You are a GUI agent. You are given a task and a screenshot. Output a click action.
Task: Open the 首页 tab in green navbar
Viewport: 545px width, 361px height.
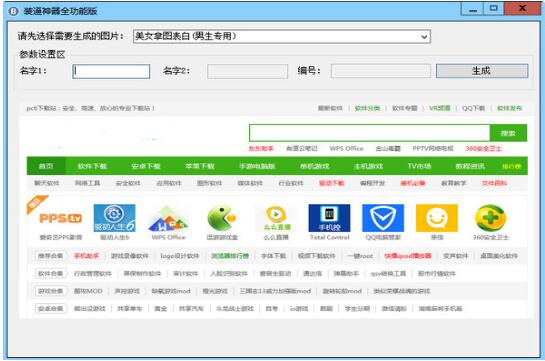click(46, 166)
